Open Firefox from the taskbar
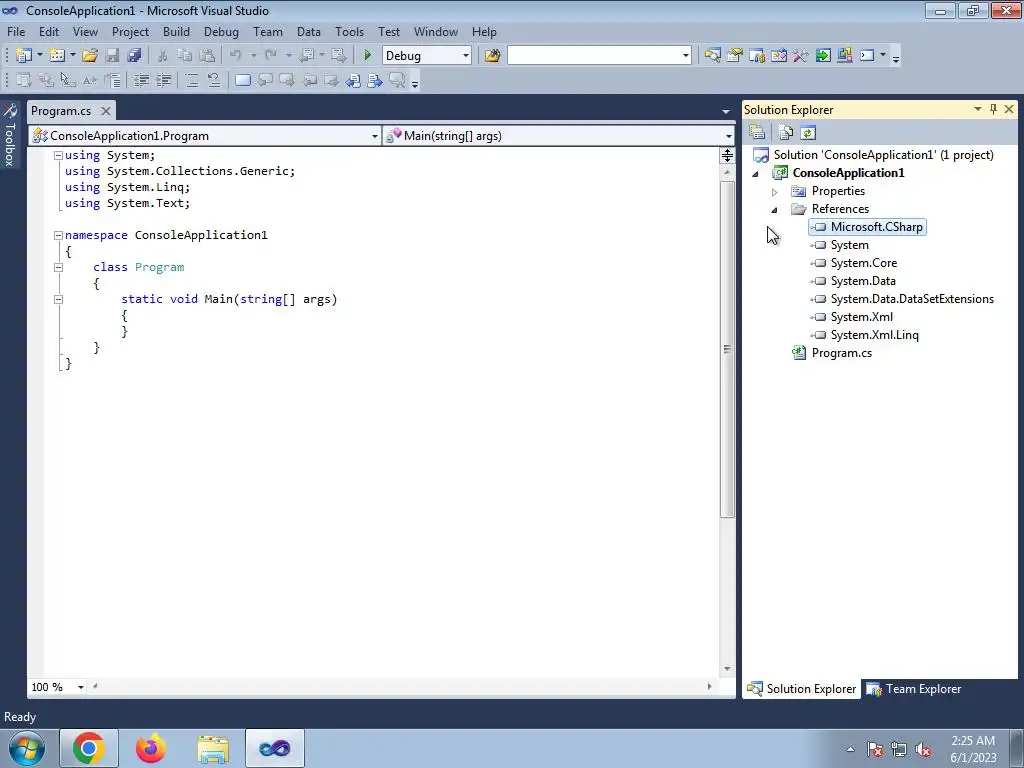 coord(151,748)
